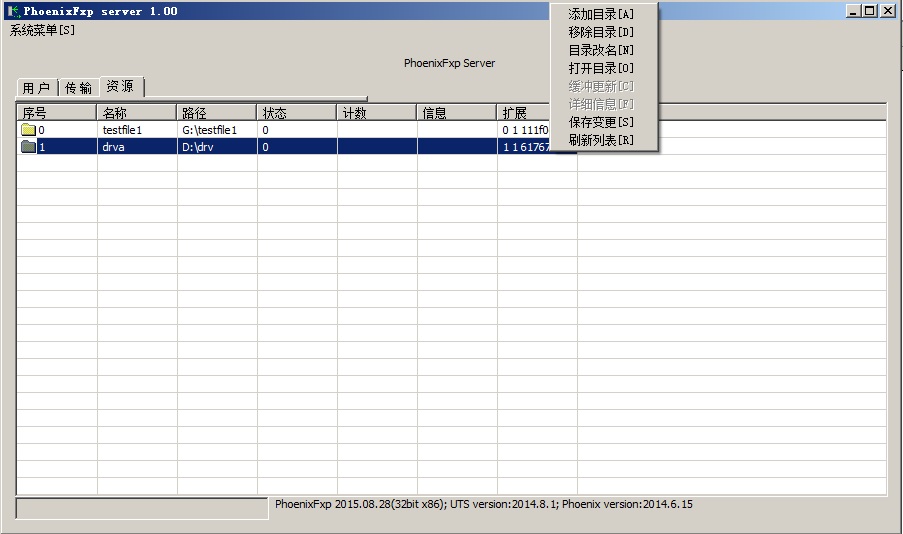Sort by the 扩展 column header

[523, 113]
